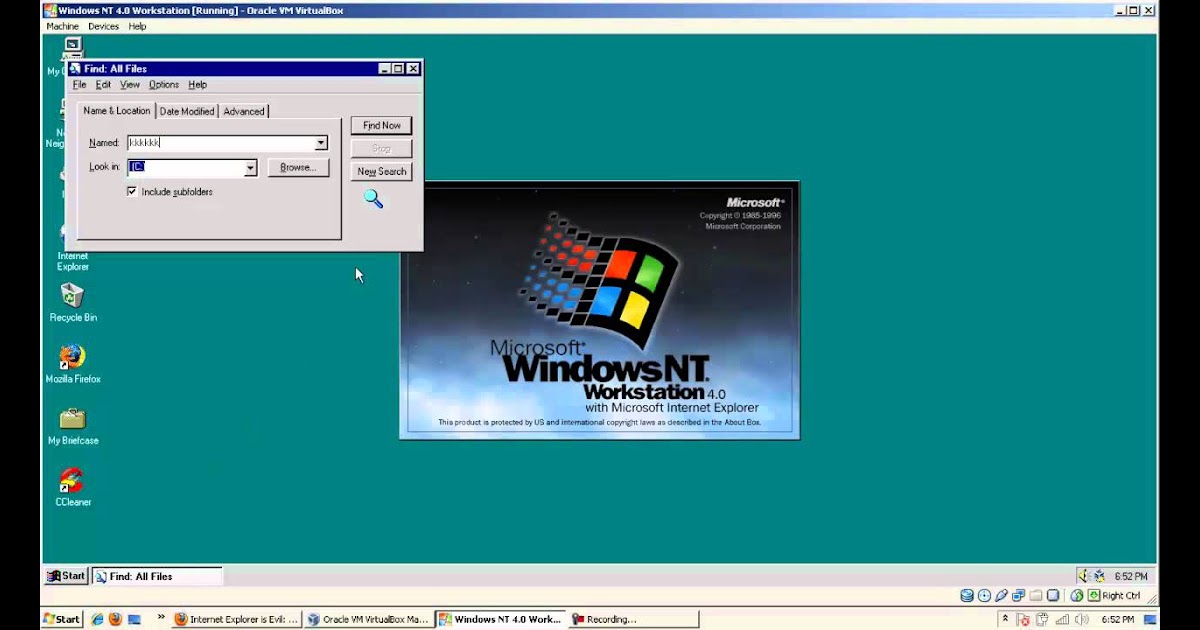Click the VirtualBox hard disk indicator

[967, 595]
